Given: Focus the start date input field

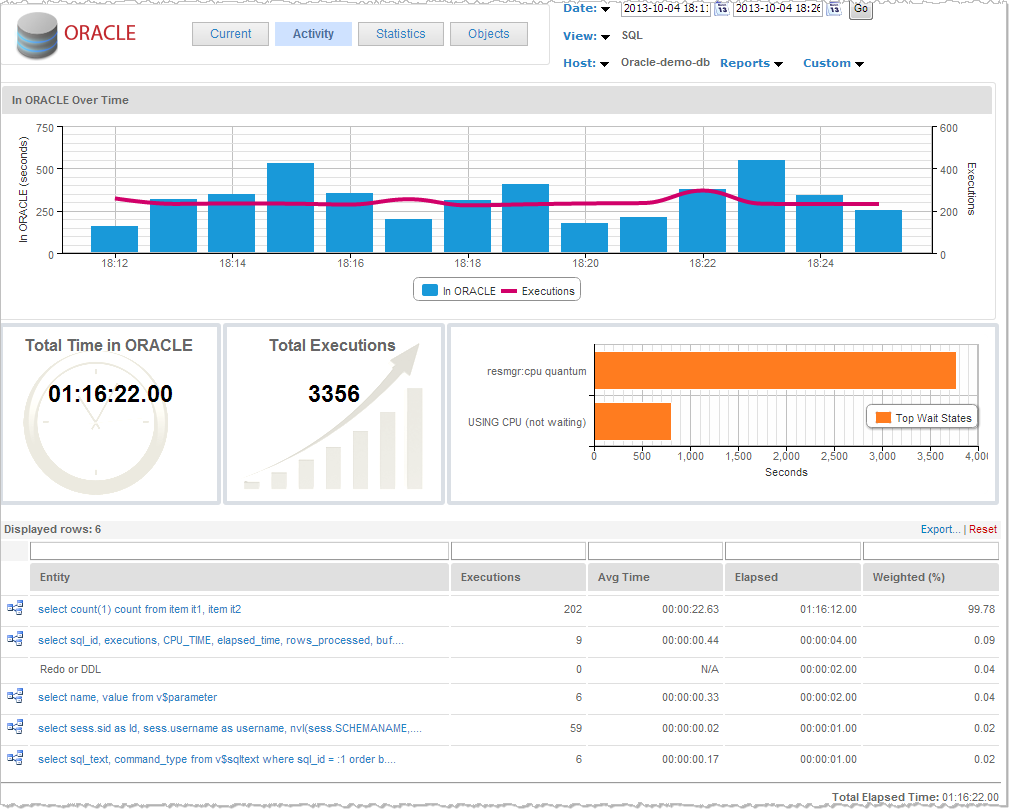Looking at the screenshot, I should pos(666,8).
